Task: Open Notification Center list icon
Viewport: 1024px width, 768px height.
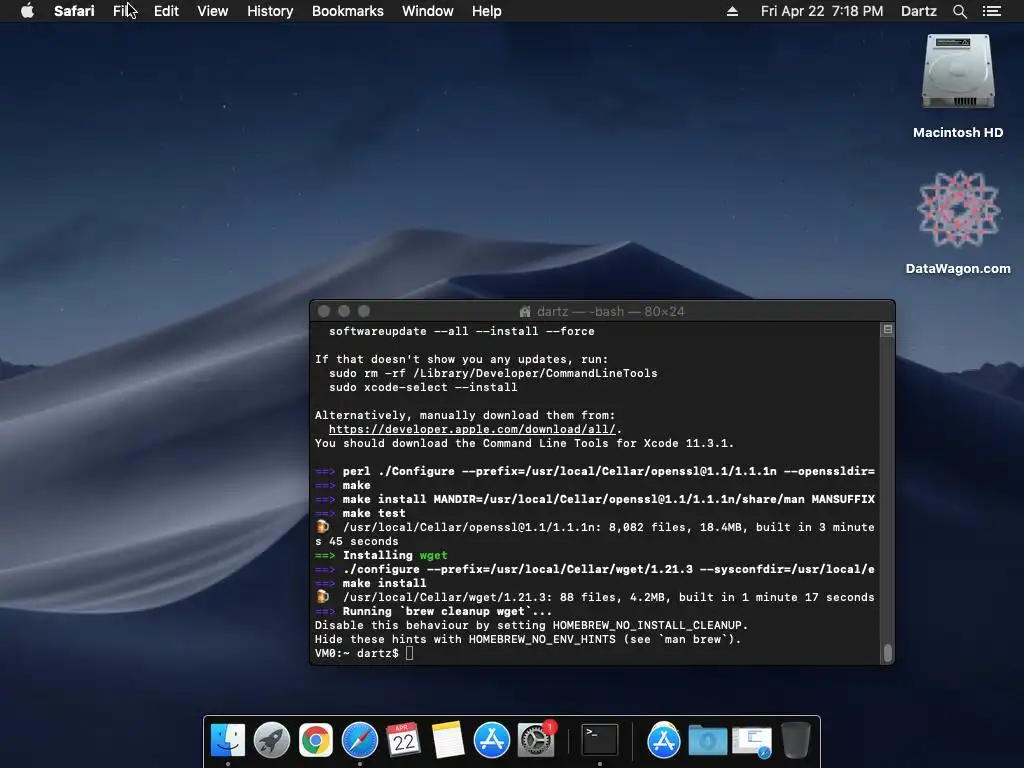Action: (991, 11)
